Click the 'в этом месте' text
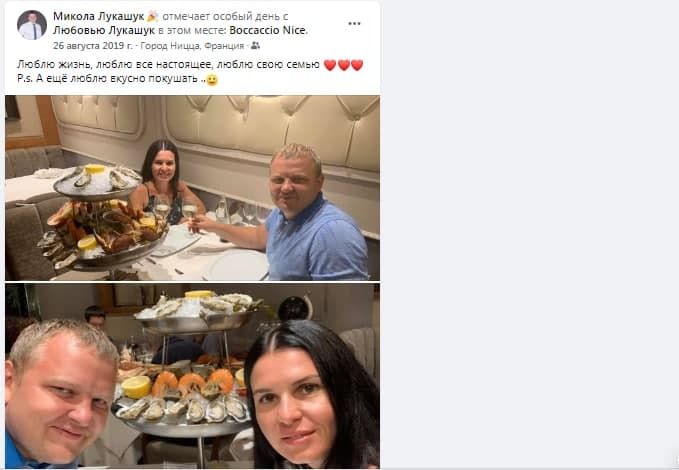The image size is (679, 470). (x=192, y=31)
